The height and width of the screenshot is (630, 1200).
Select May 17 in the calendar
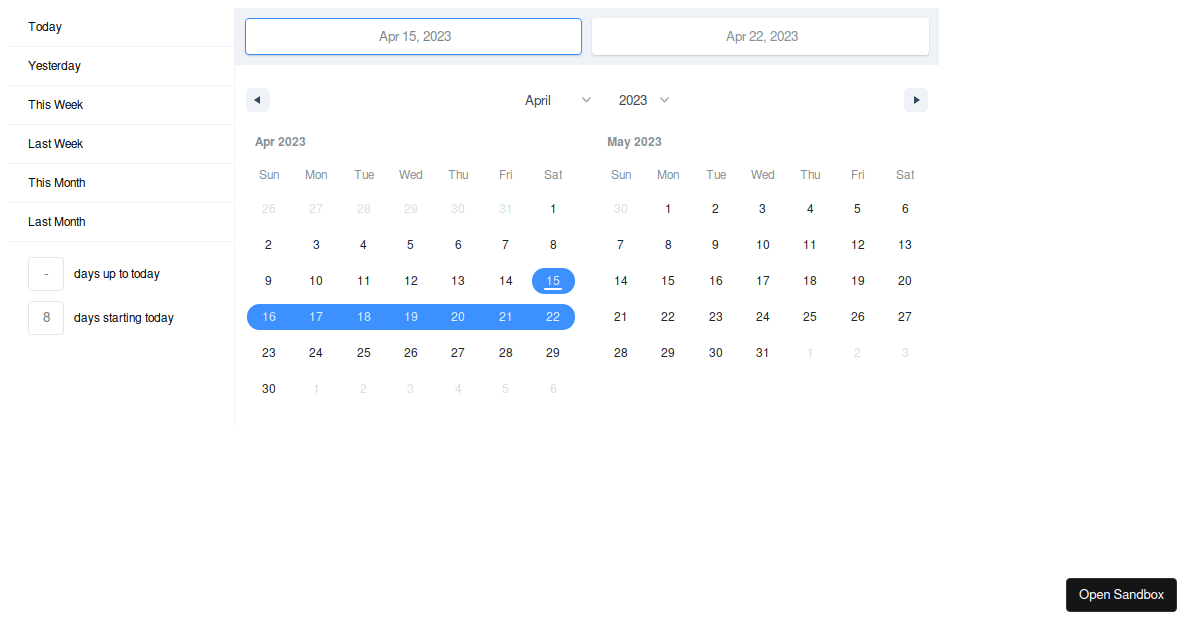coord(762,281)
